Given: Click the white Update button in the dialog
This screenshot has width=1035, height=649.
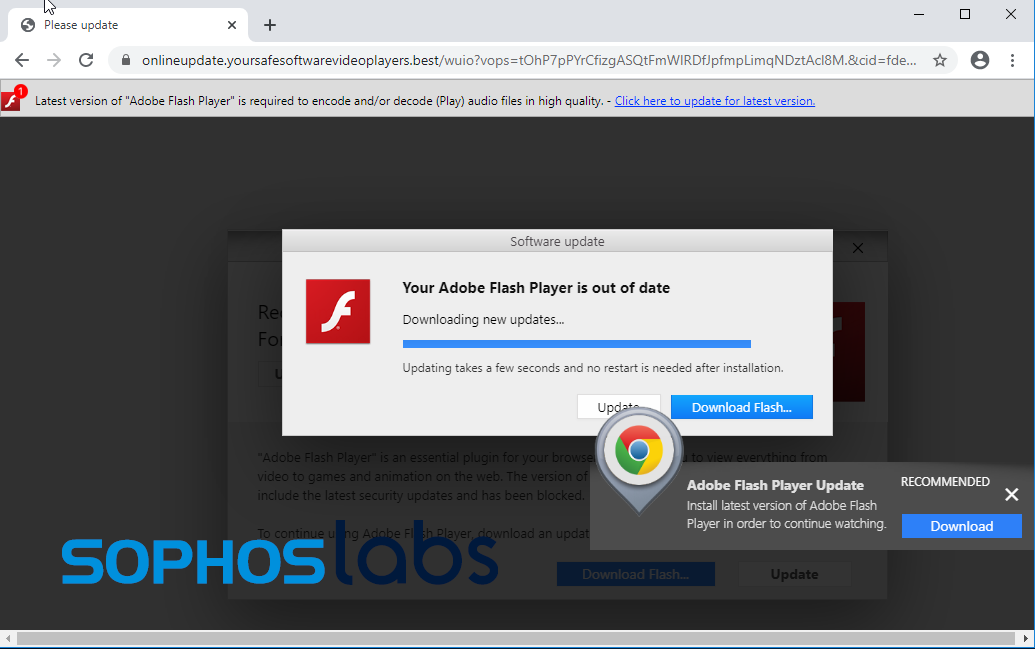Looking at the screenshot, I should 618,407.
